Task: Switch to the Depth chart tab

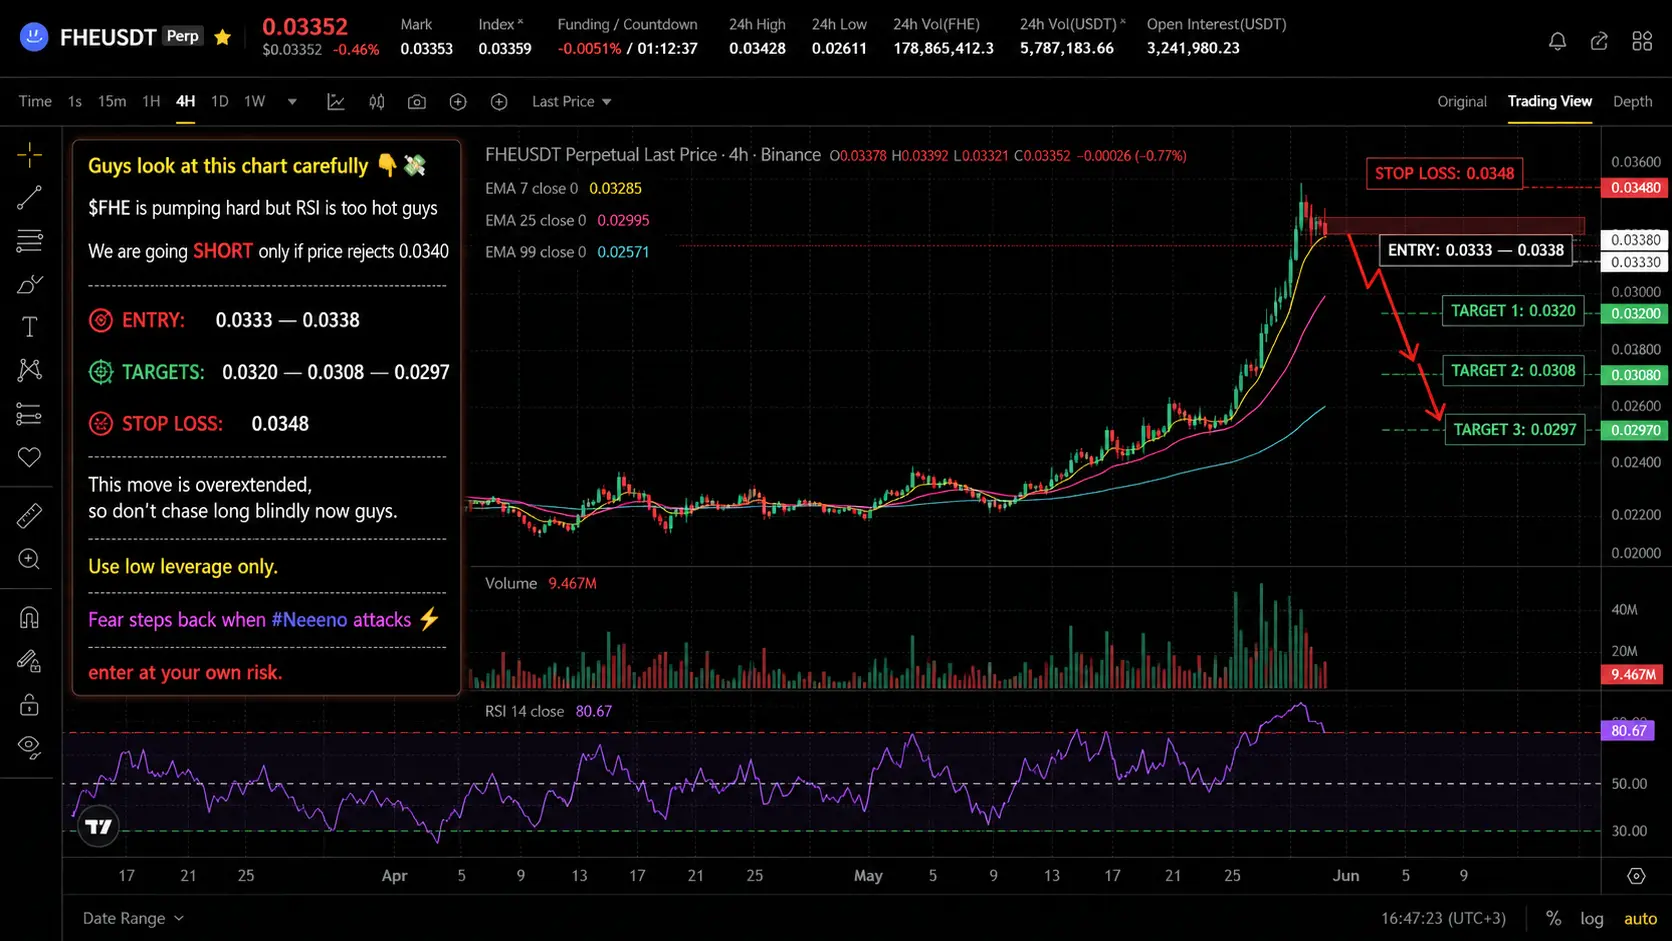Action: coord(1632,102)
